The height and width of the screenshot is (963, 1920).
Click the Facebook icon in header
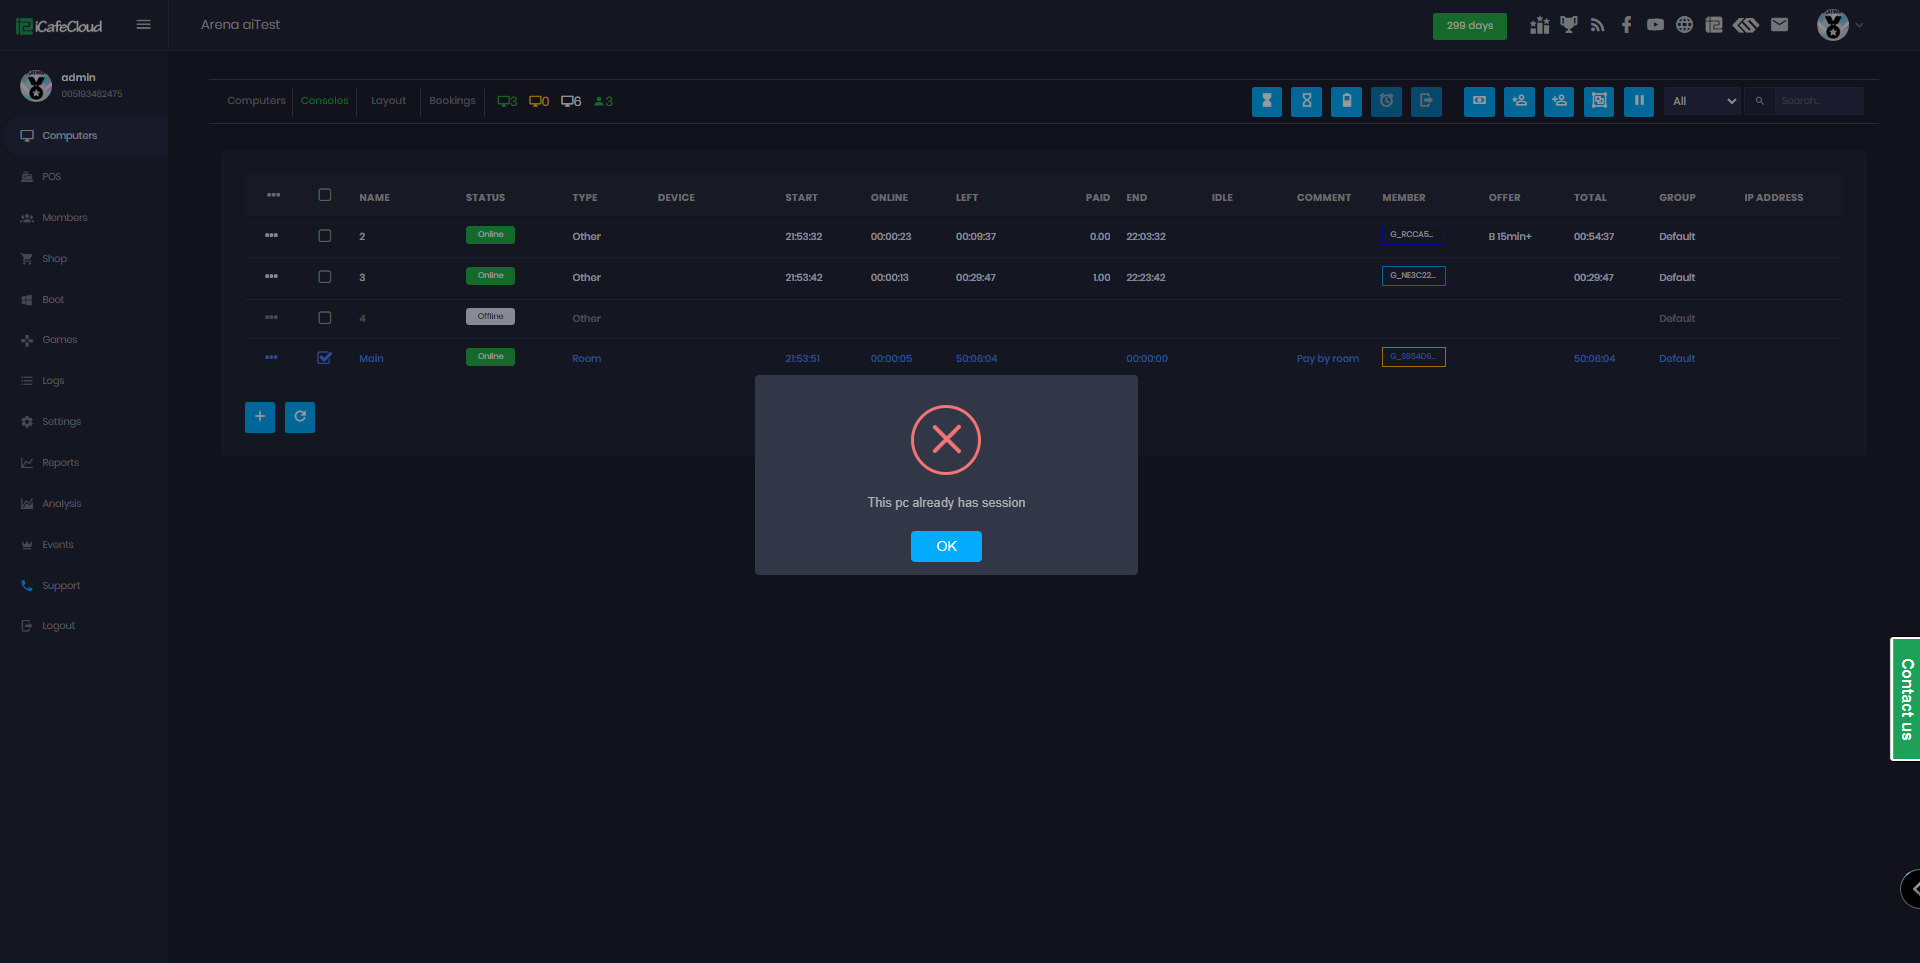[1626, 25]
